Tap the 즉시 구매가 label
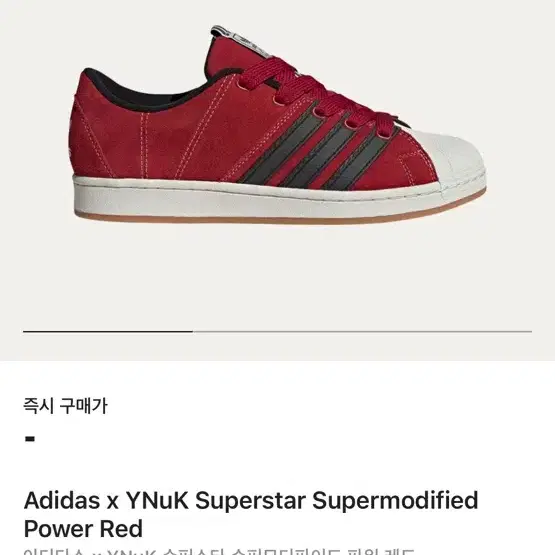Screen dimensions: 555x555 [x=65, y=406]
